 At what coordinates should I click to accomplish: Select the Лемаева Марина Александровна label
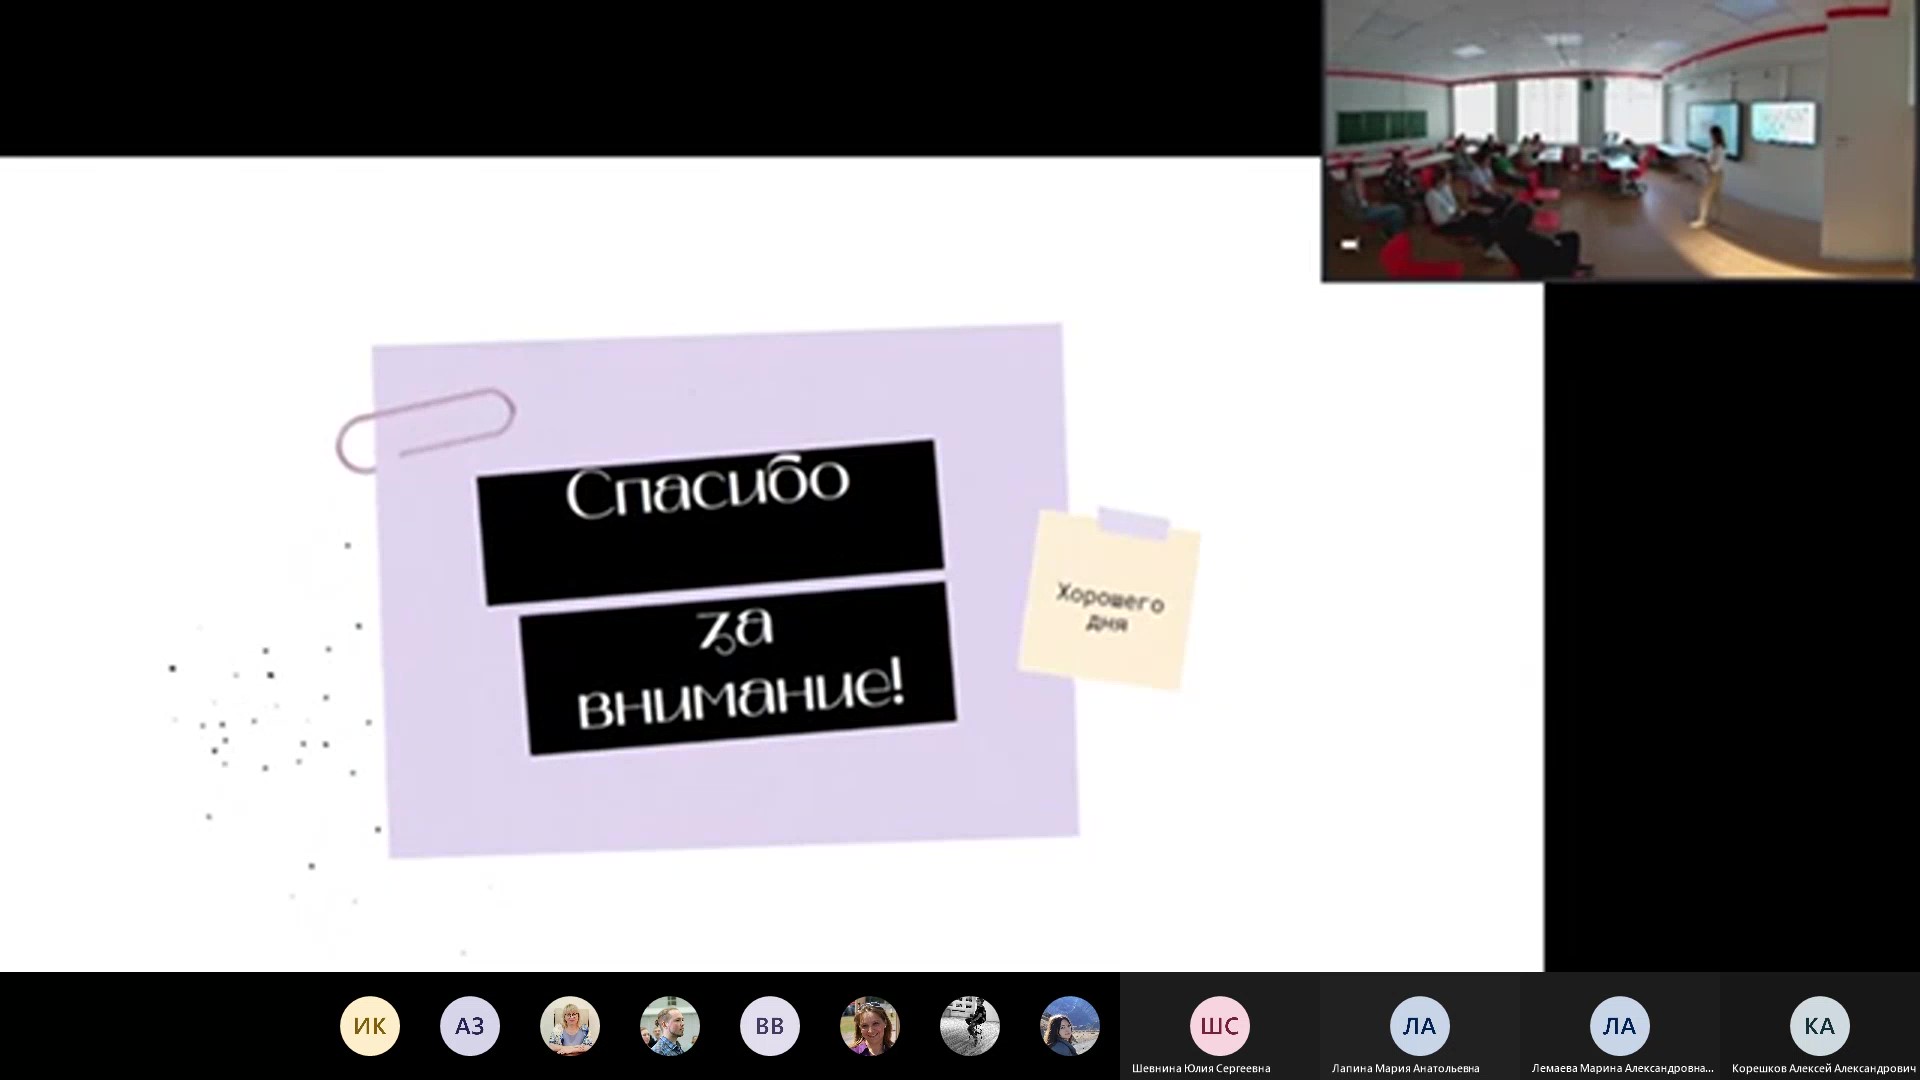coord(1622,1068)
